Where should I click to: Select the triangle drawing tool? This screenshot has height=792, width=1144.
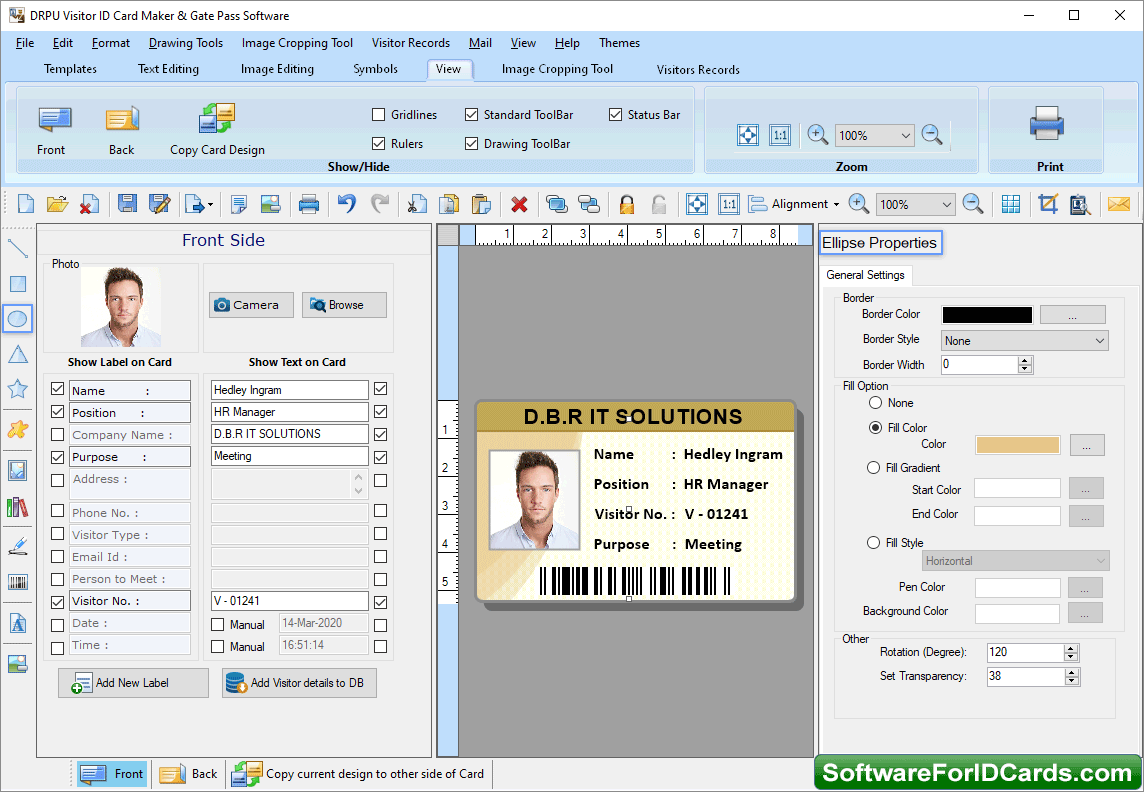[18, 354]
